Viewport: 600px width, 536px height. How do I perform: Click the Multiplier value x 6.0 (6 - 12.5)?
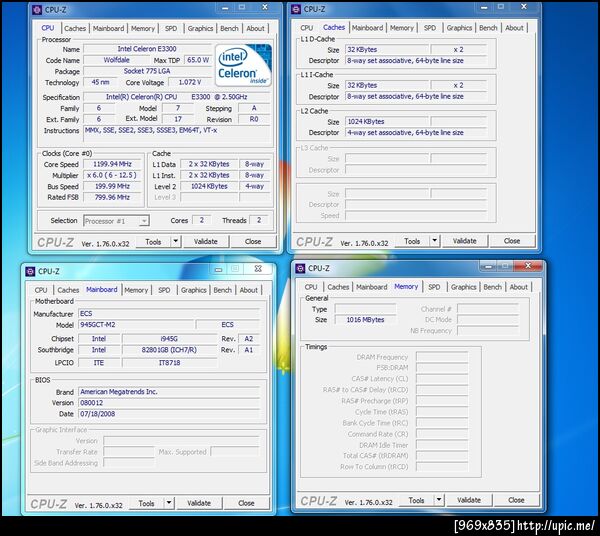pyautogui.click(x=112, y=175)
